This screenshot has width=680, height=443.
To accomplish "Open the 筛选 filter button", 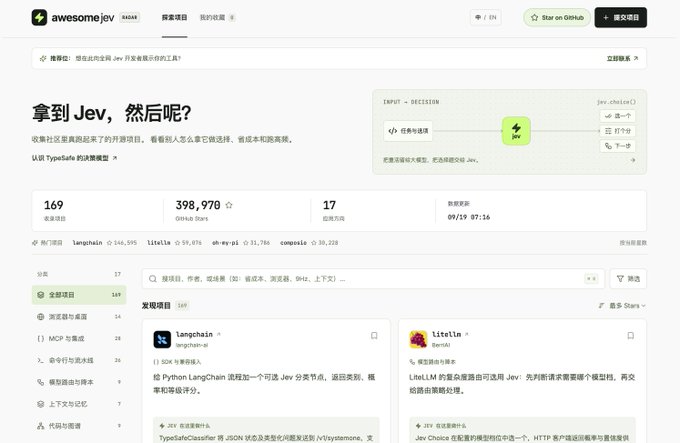I will pyautogui.click(x=628, y=279).
